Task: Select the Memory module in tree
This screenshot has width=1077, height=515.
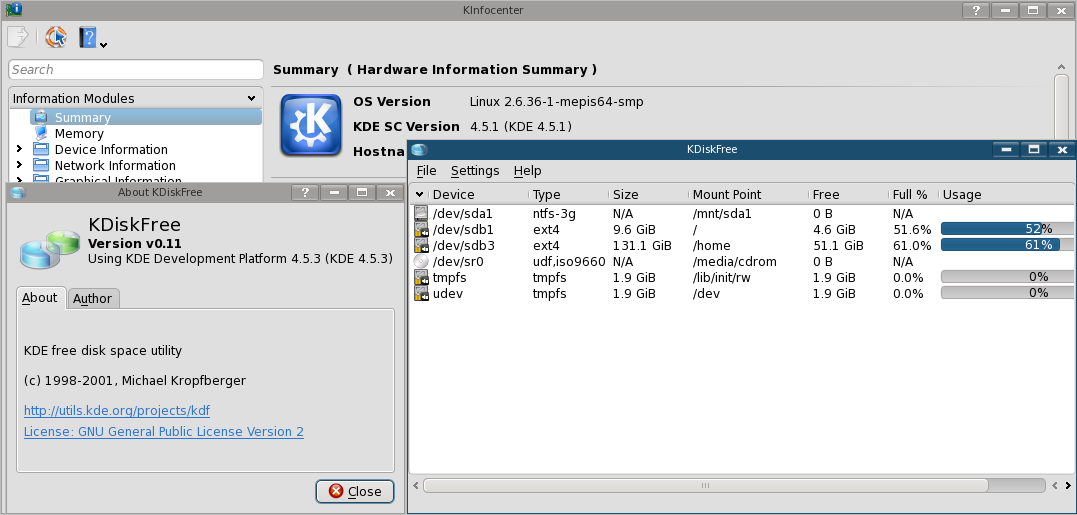Action: [x=79, y=133]
